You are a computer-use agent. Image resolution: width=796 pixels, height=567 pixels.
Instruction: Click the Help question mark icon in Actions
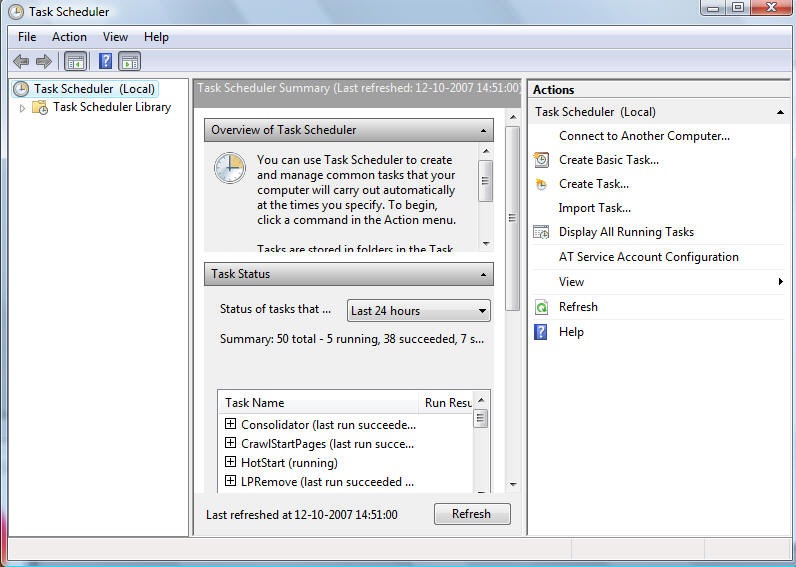click(x=541, y=332)
